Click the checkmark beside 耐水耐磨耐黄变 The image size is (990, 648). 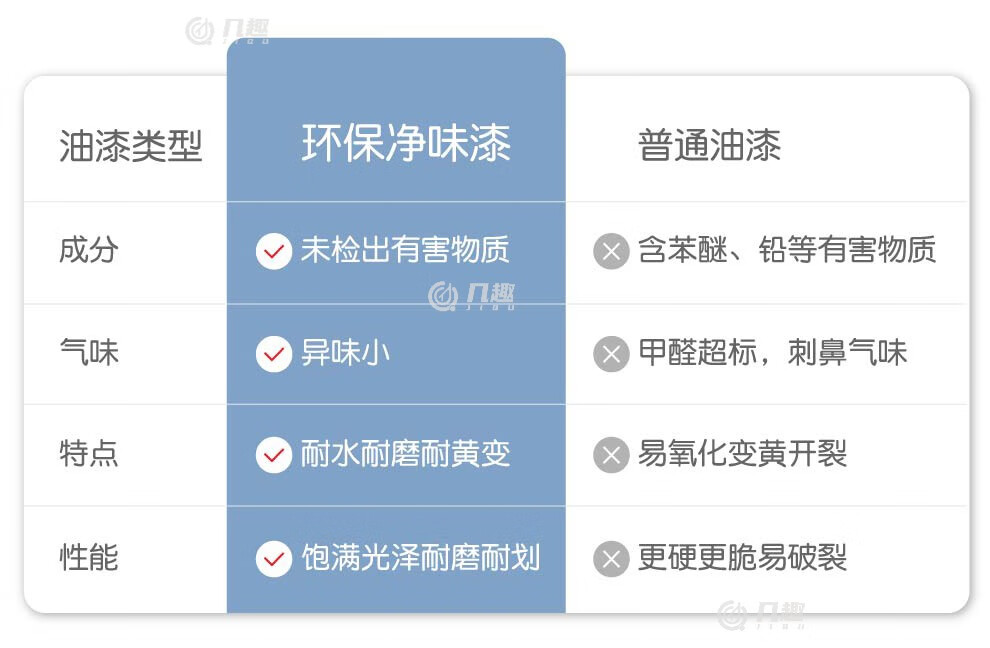coord(273,455)
